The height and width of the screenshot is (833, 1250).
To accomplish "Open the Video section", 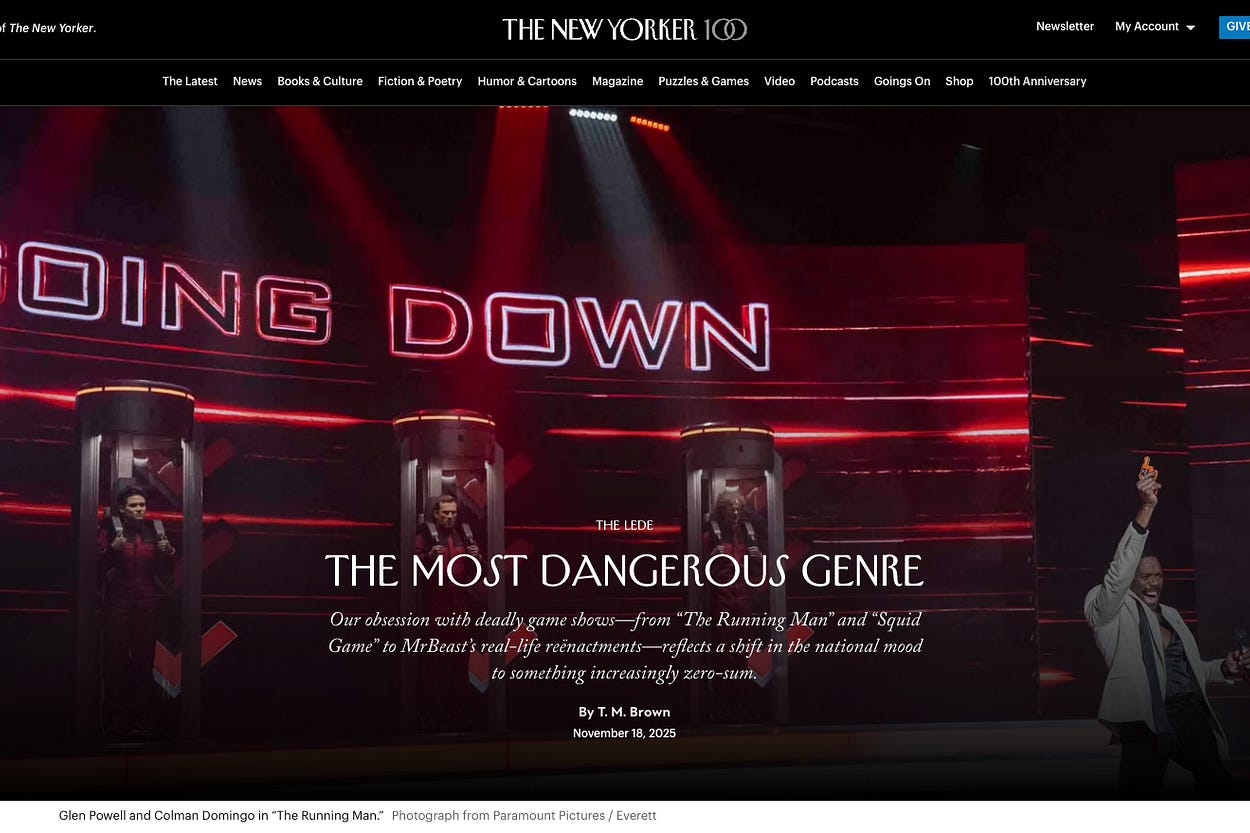I will [x=779, y=81].
